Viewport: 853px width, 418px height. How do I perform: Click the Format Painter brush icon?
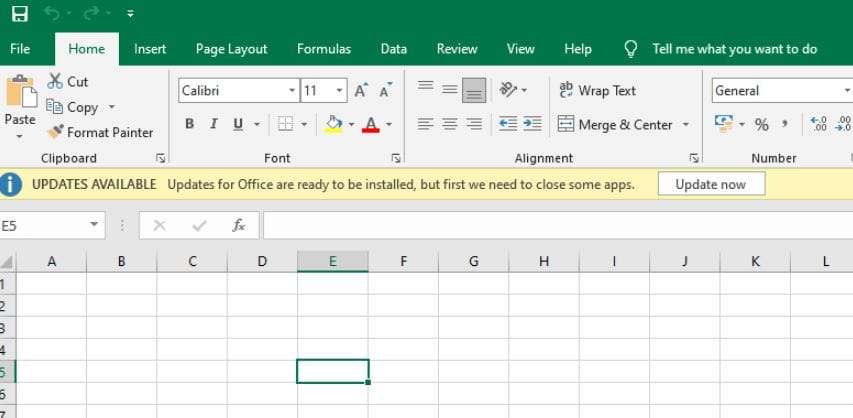pyautogui.click(x=55, y=132)
